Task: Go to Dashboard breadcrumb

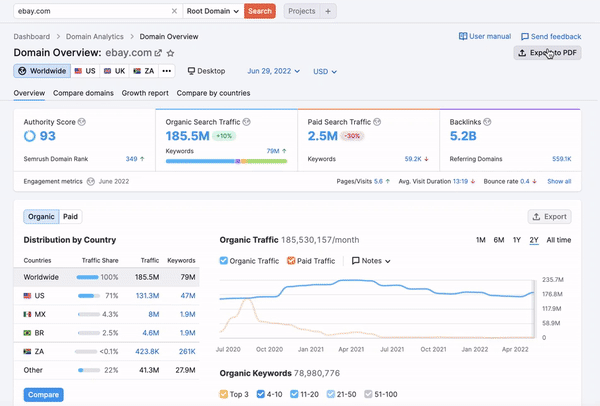Action: coord(32,37)
